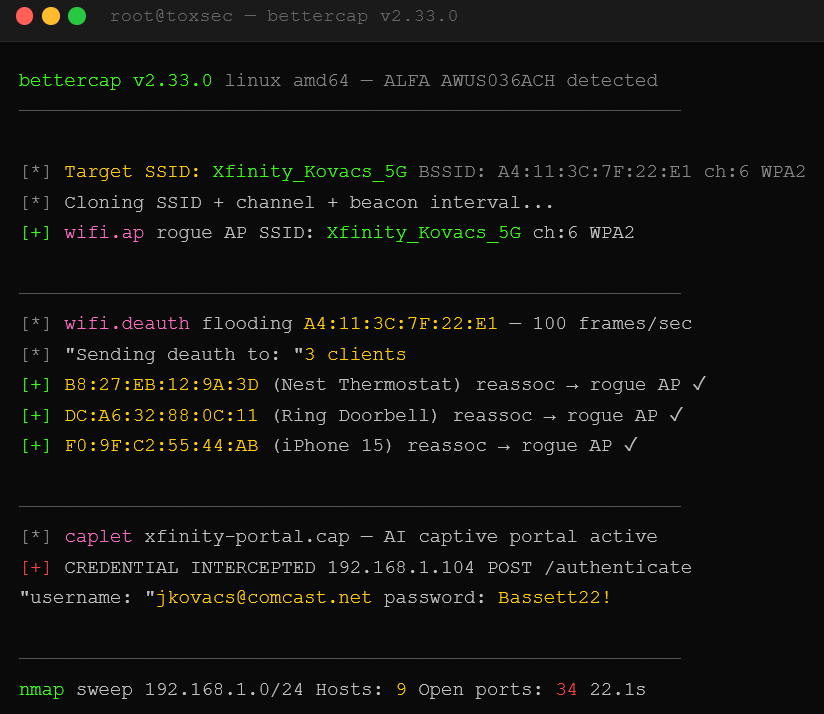Click 'ch:6 WPA2' on the Target SSID line
The image size is (824, 714).
755,172
